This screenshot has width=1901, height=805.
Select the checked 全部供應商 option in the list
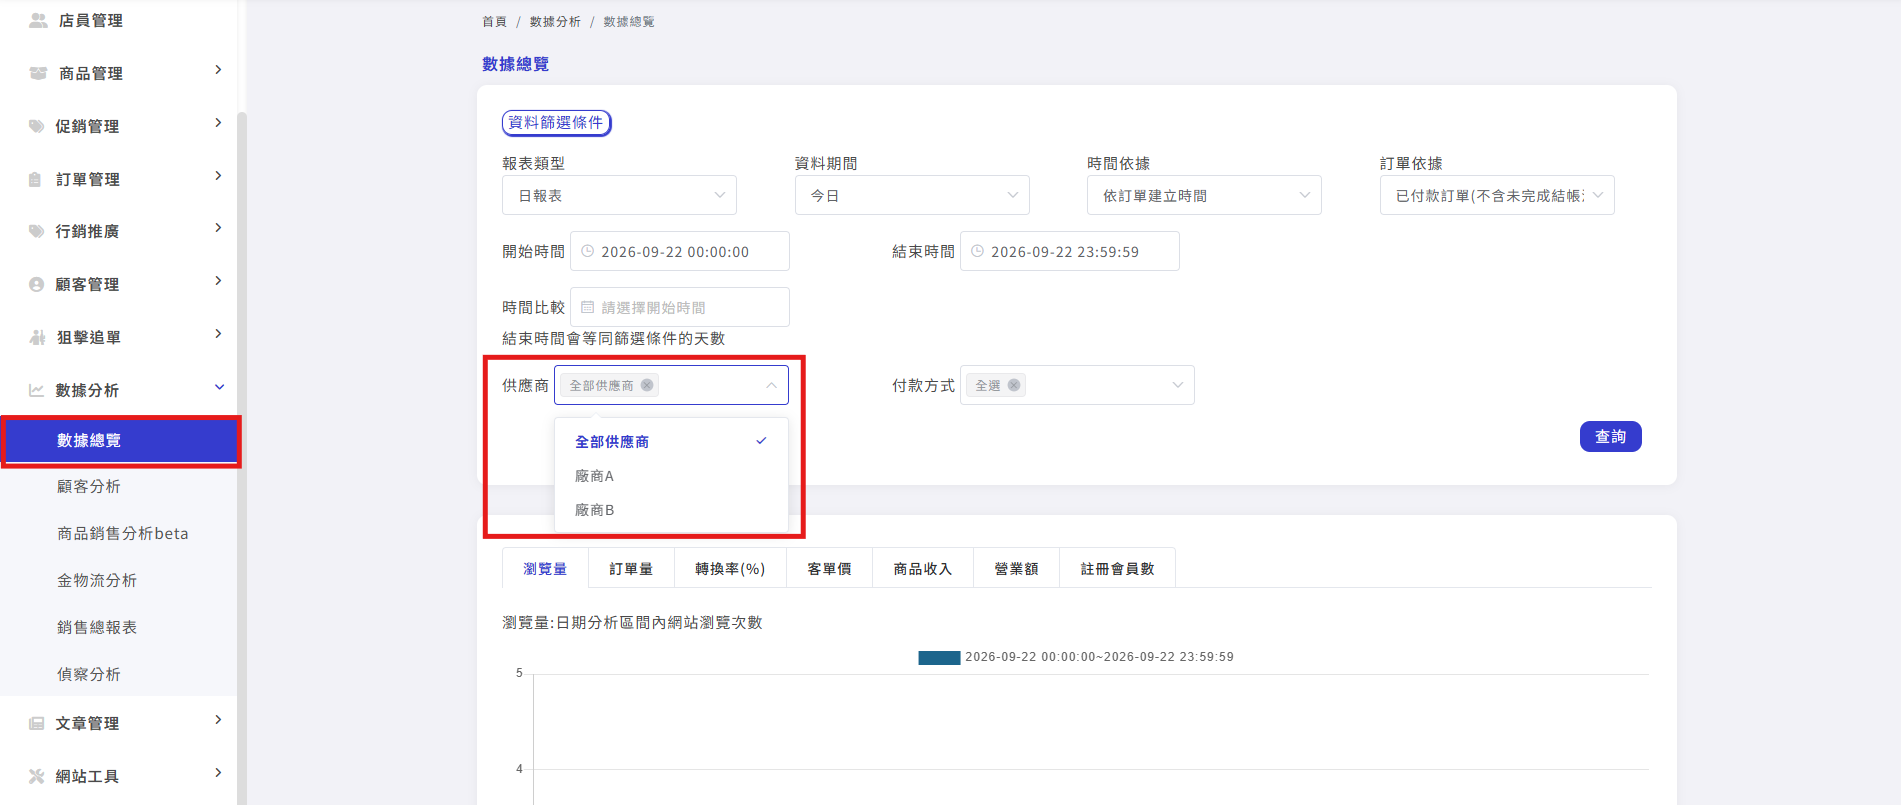(x=671, y=441)
